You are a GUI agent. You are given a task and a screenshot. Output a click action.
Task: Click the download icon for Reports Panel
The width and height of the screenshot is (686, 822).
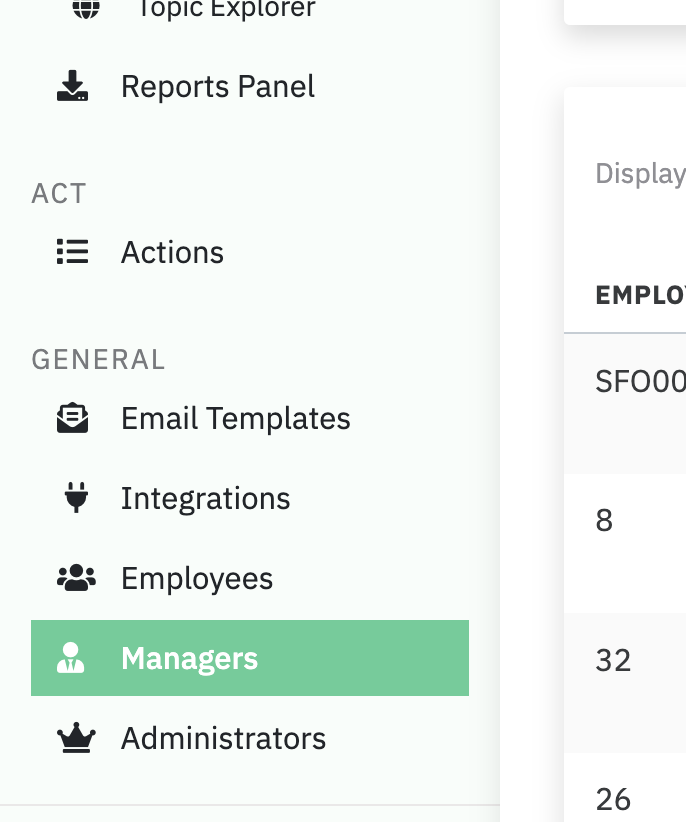(x=73, y=87)
